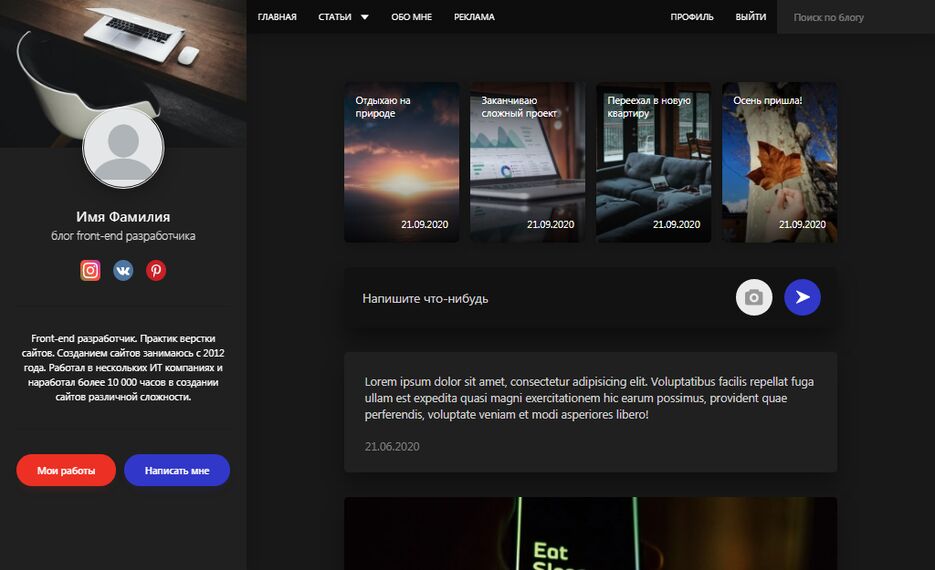Open the Отдыхаю на природе story card

click(x=402, y=162)
